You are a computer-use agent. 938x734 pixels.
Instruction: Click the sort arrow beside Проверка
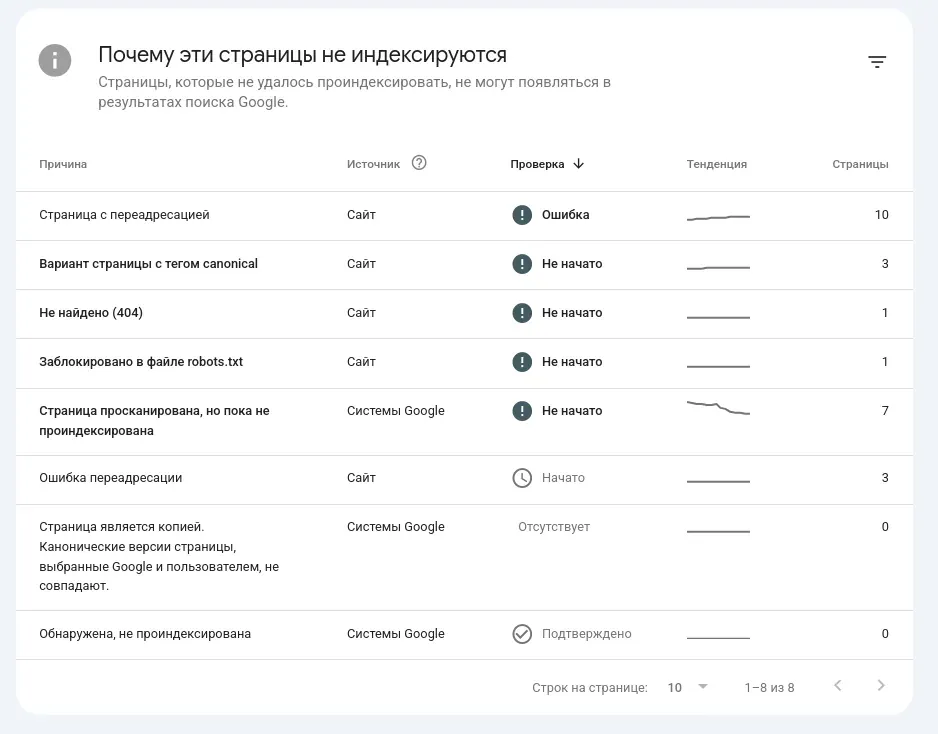tap(578, 164)
